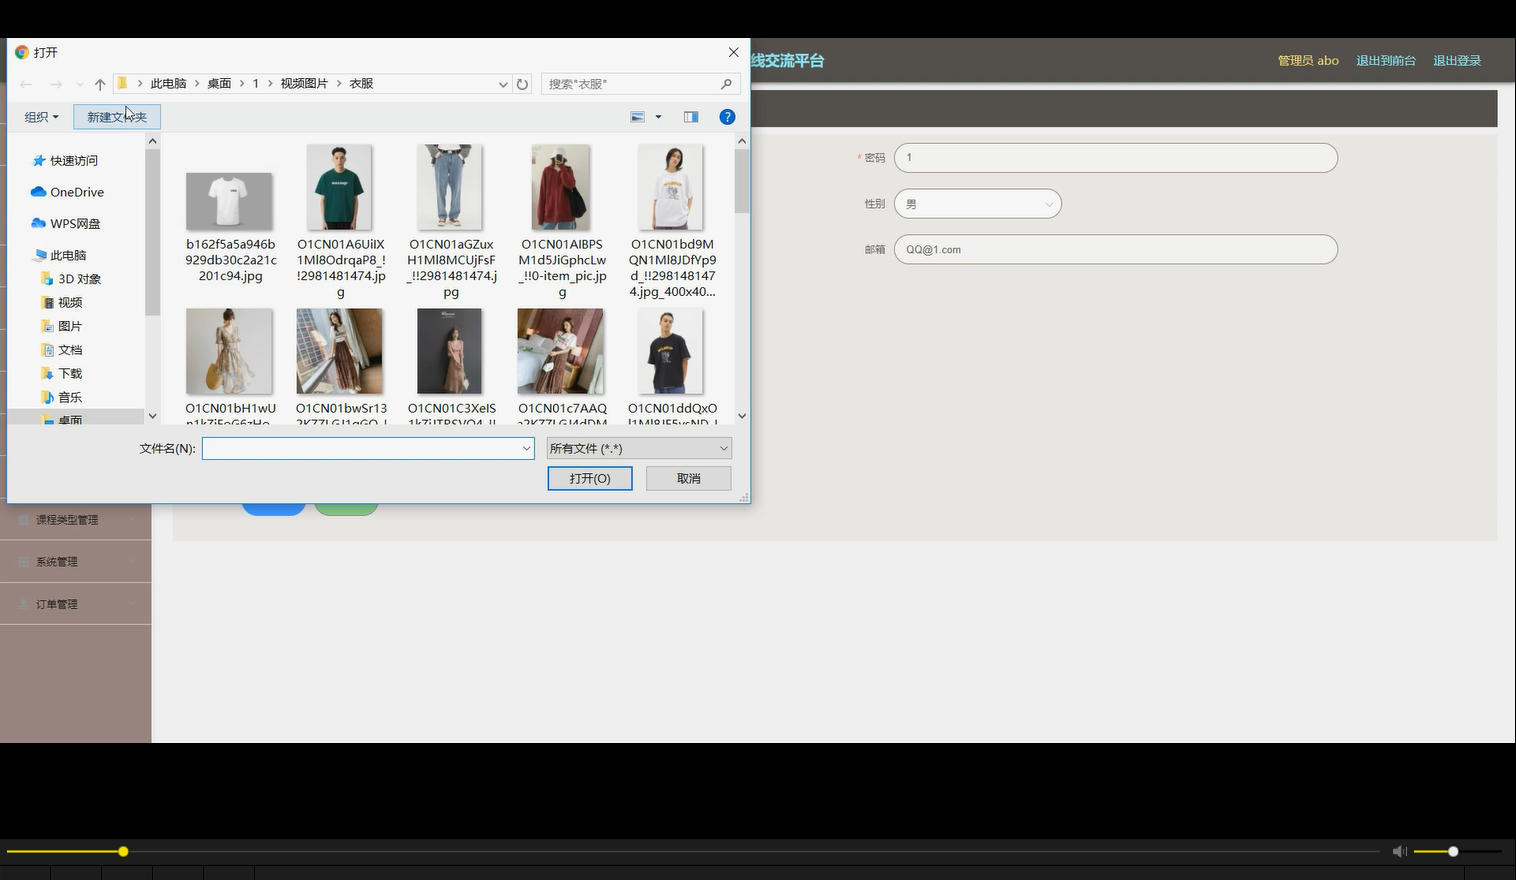Click the file list vertical scrollbar thumb

742,181
